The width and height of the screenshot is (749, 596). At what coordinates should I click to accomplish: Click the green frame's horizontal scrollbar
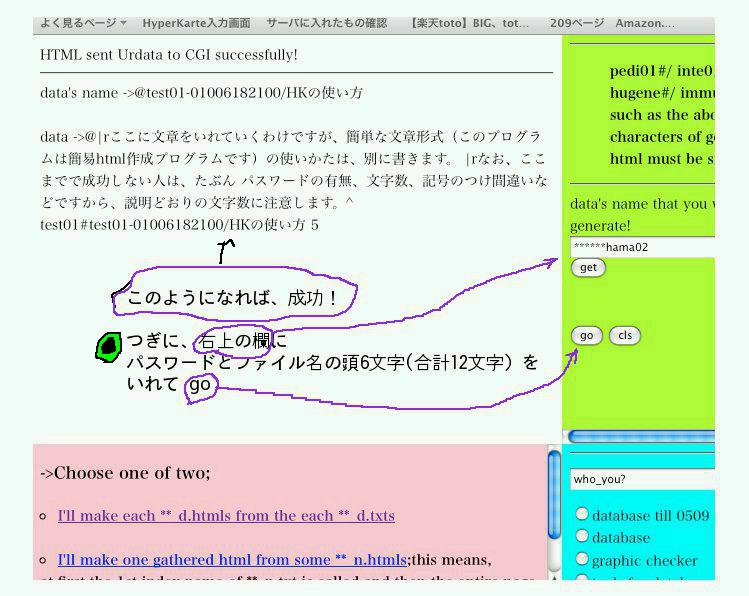(642, 436)
